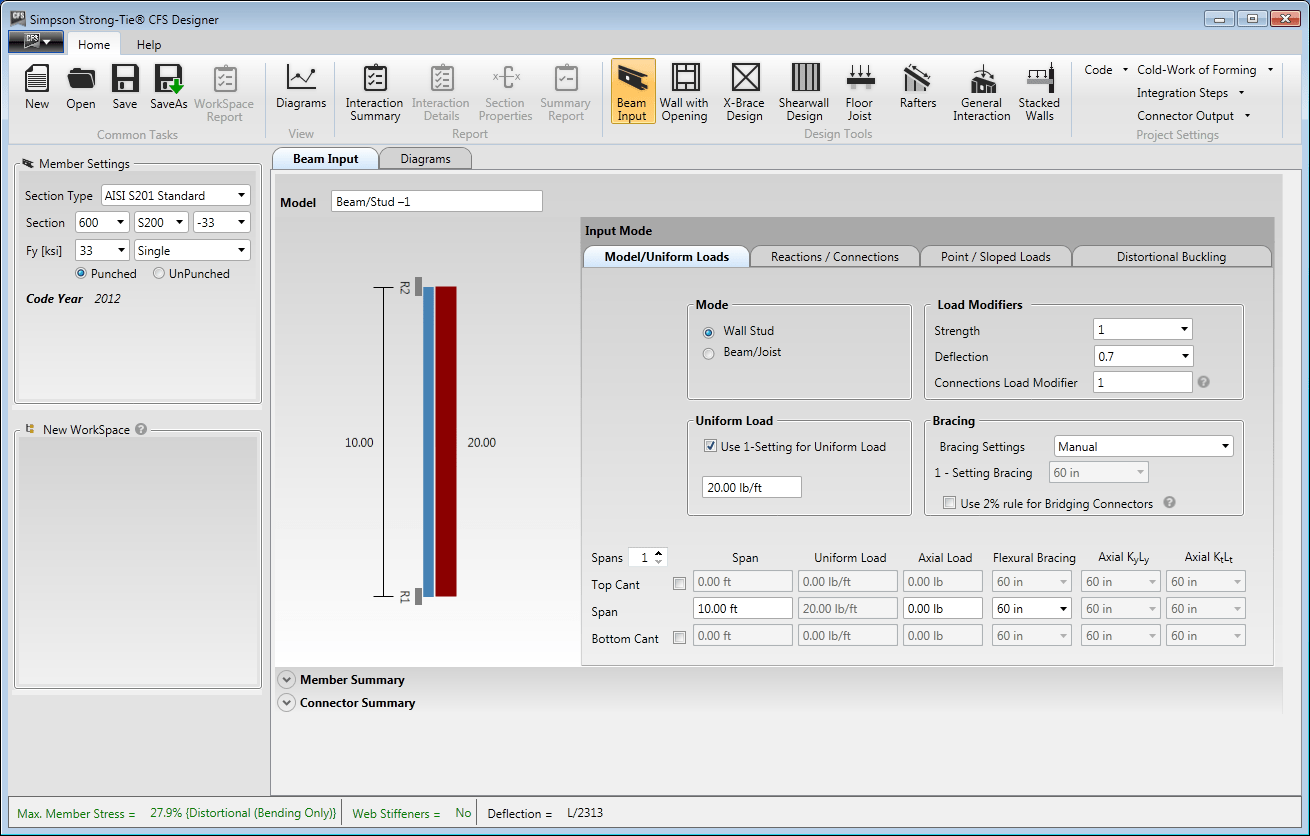Select the Beam Input tab

[x=326, y=159]
